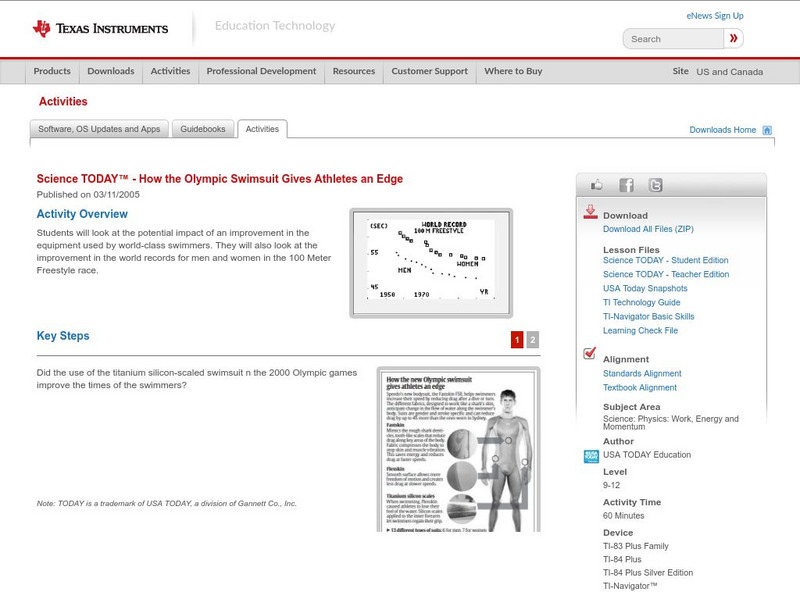Click the 'TI-84 Plus Silver Edition' device text
Screen dimensions: 800x592
tap(648, 573)
